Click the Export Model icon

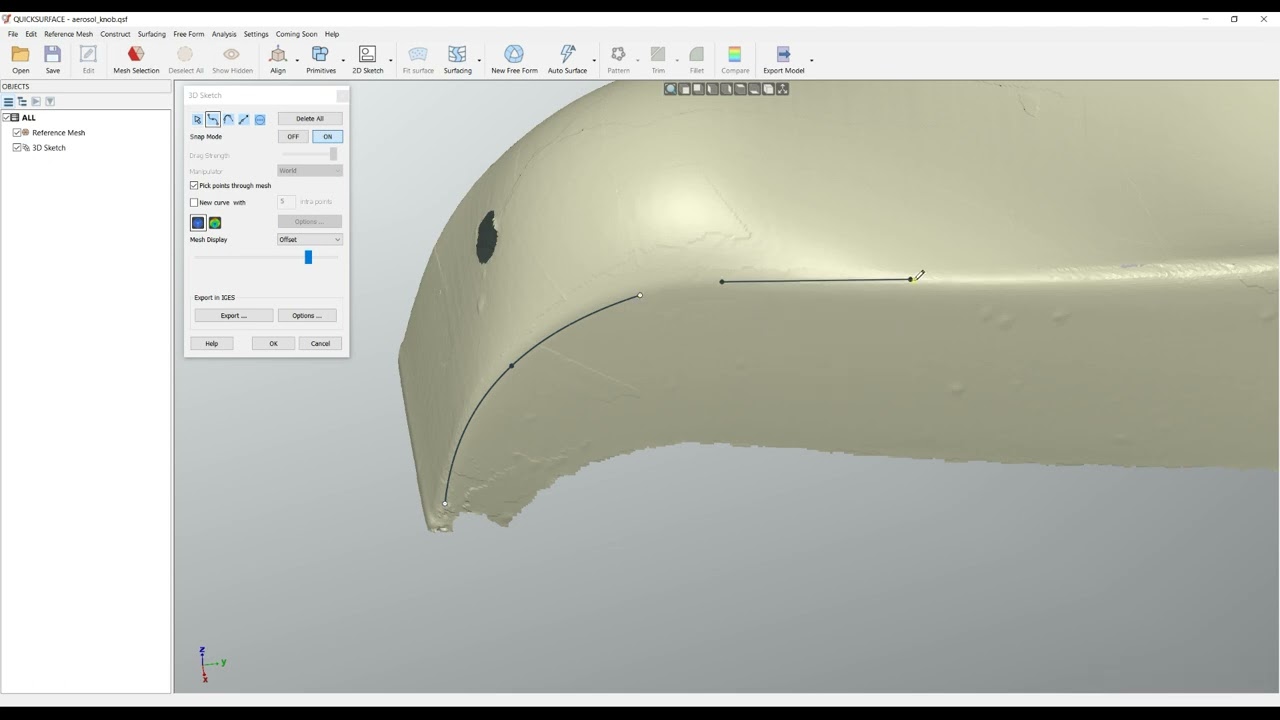point(783,54)
